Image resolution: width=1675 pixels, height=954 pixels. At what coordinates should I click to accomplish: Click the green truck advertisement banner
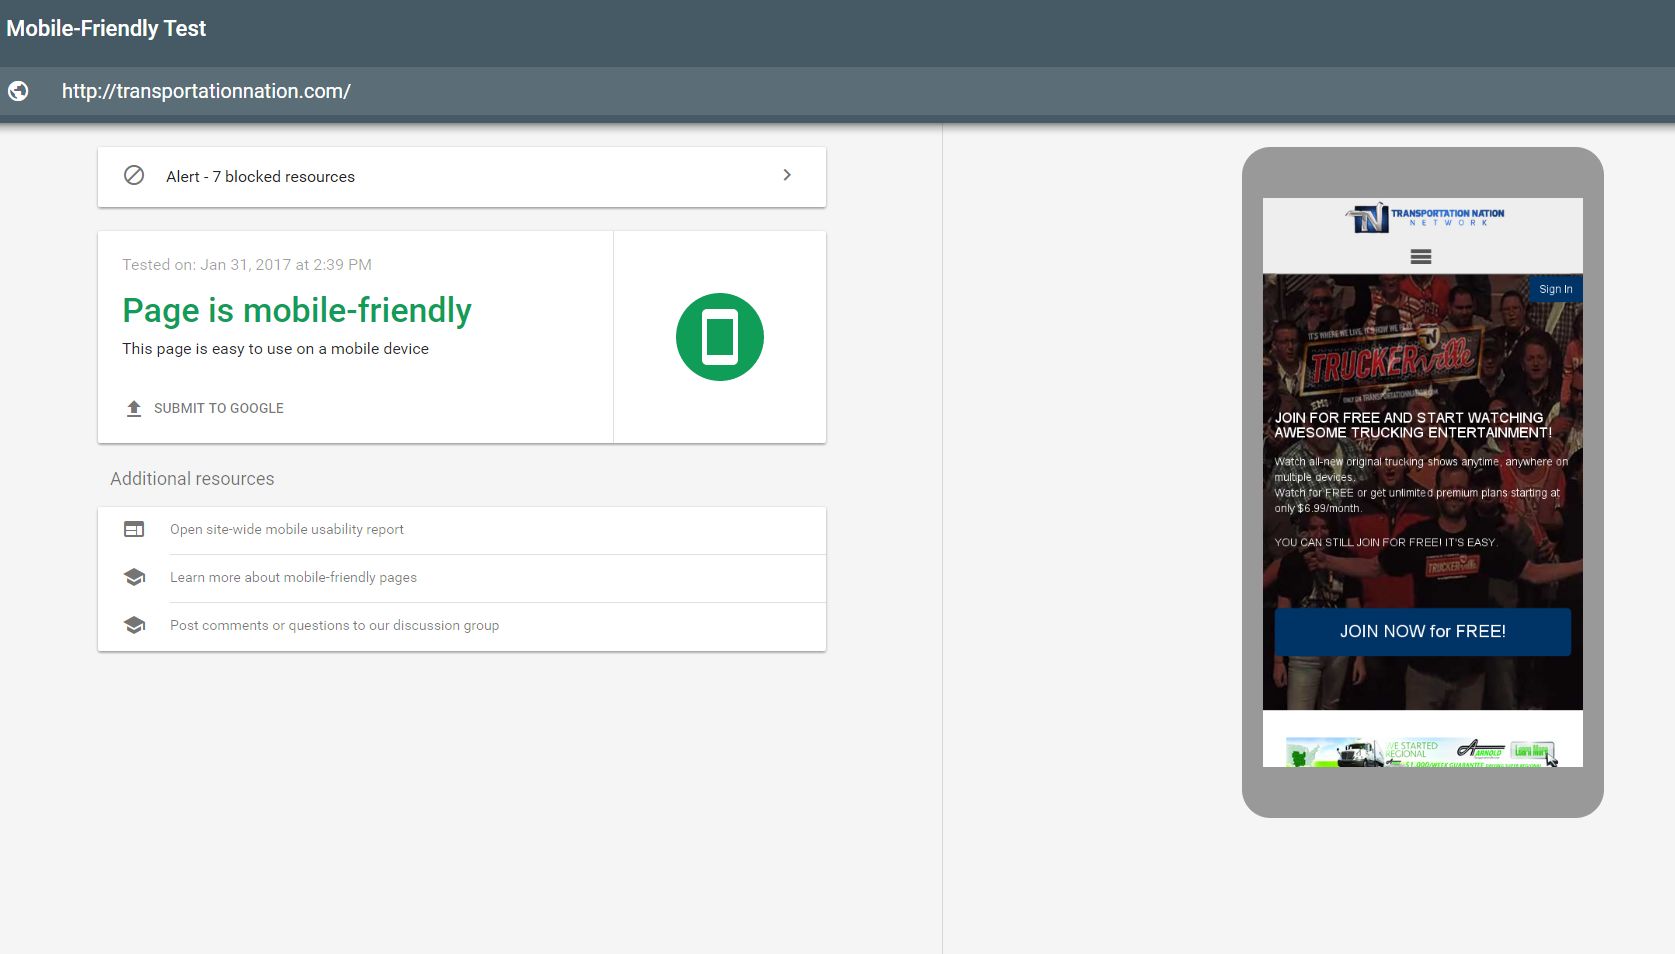pos(1422,752)
